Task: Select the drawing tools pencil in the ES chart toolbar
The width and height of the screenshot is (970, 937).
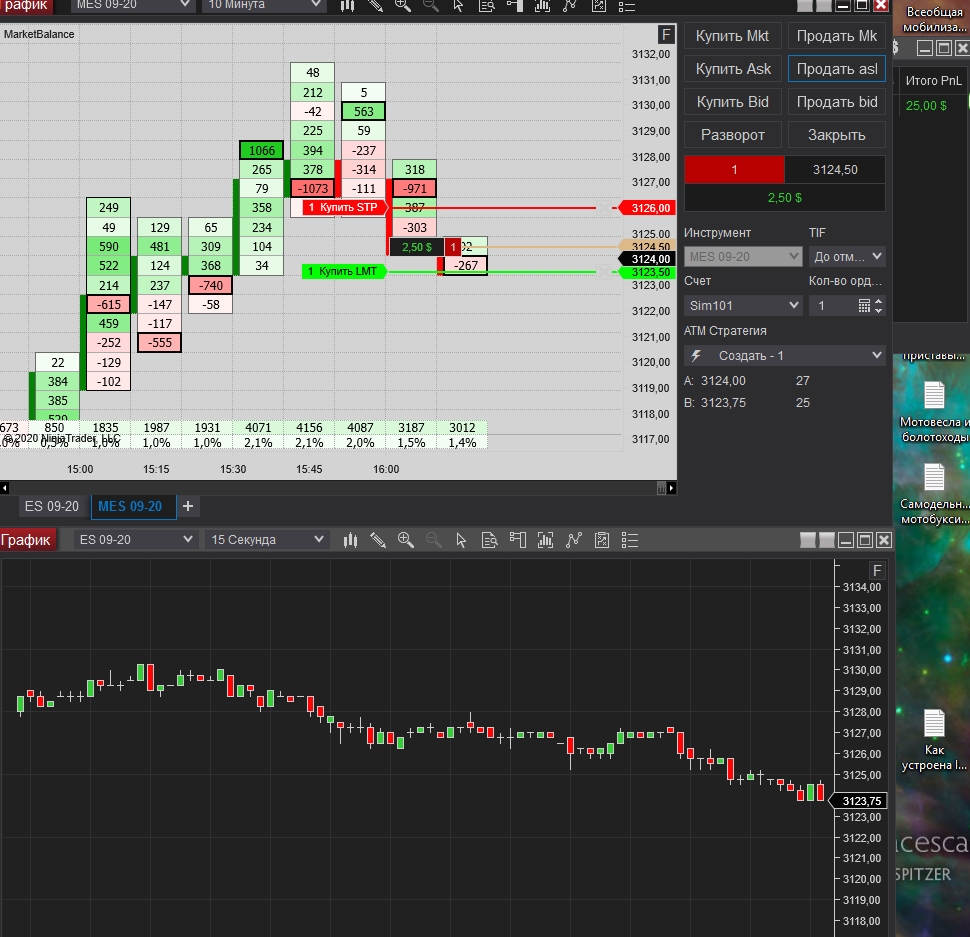Action: click(x=377, y=540)
